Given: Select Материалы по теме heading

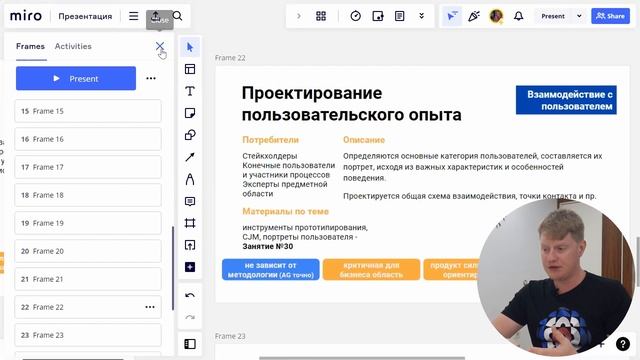Looking at the screenshot, I should pos(285,211).
